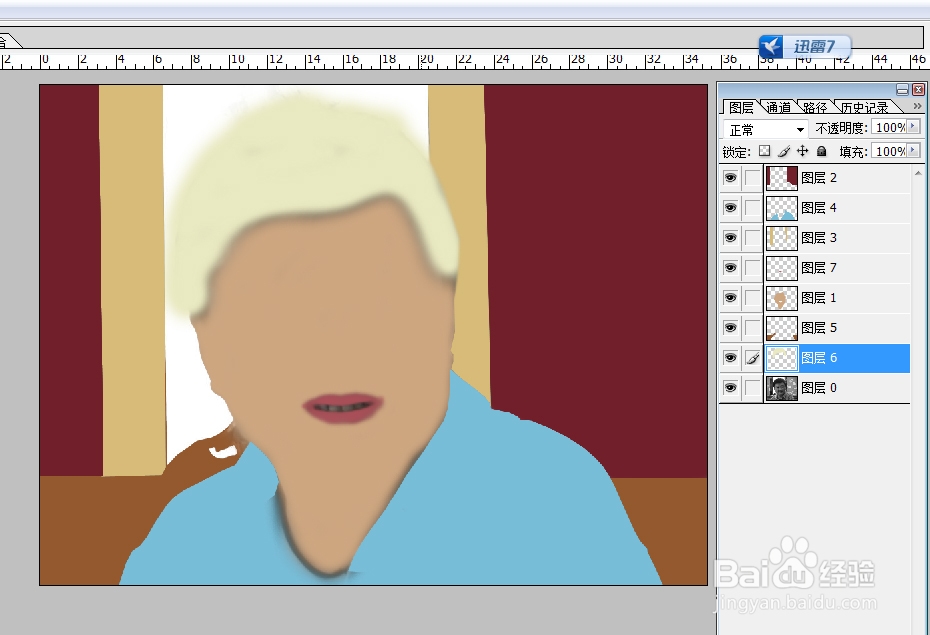Viewport: 930px width, 635px height.
Task: Select the layer named 图层 4
Action: point(818,208)
